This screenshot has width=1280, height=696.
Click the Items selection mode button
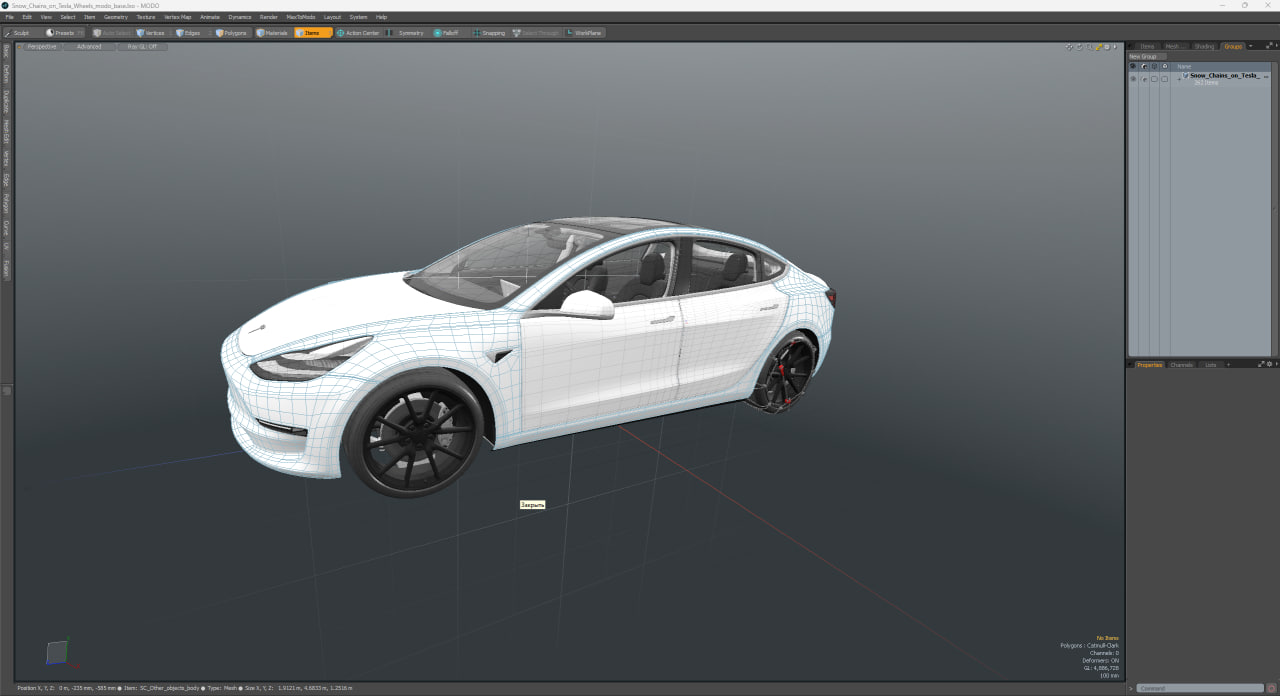312,33
